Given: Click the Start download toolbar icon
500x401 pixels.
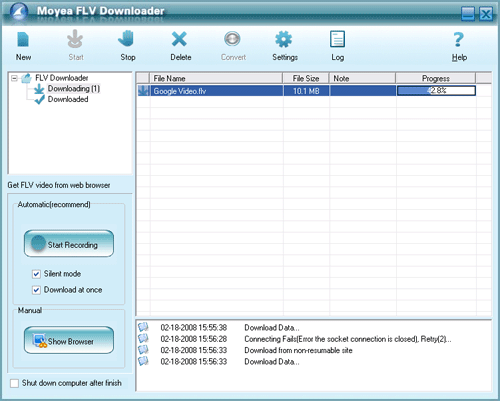Looking at the screenshot, I should [75, 39].
